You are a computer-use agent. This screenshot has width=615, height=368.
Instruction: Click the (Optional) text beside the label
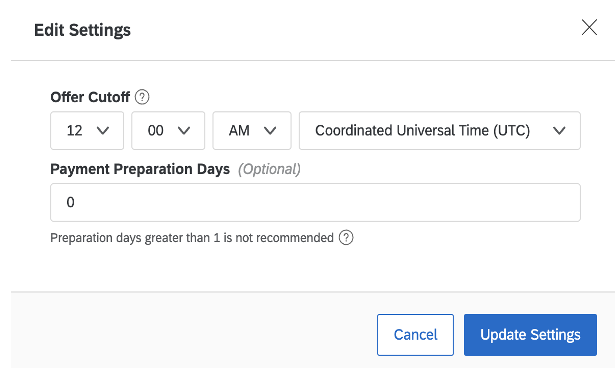click(x=269, y=169)
